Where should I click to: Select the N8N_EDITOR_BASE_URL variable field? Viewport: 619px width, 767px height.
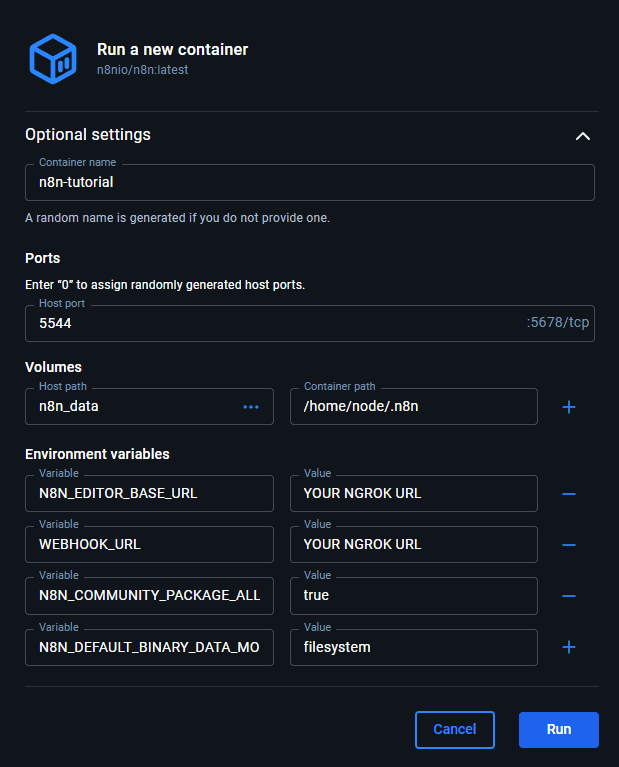149,494
